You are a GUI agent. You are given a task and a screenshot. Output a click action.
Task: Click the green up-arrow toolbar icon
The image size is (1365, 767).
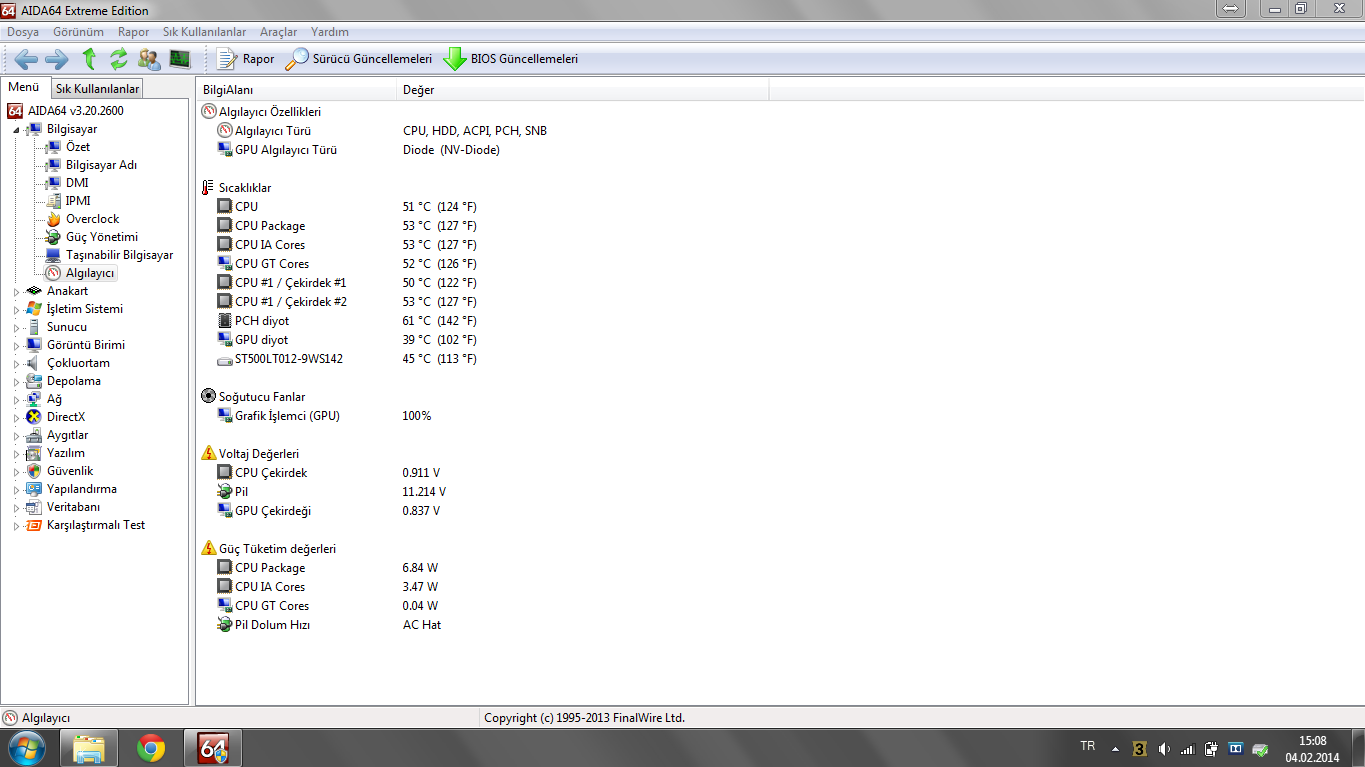tap(89, 59)
